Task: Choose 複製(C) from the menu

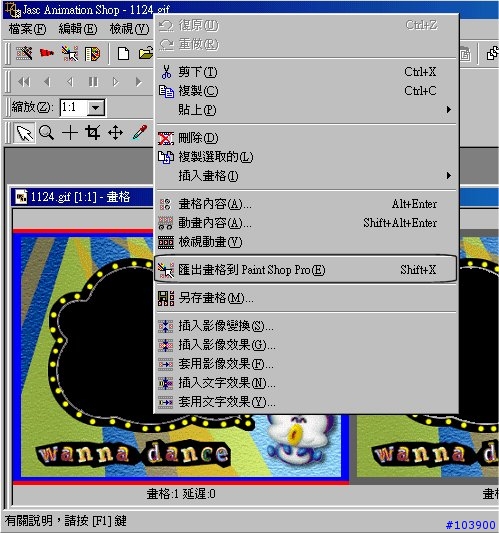Action: point(306,91)
